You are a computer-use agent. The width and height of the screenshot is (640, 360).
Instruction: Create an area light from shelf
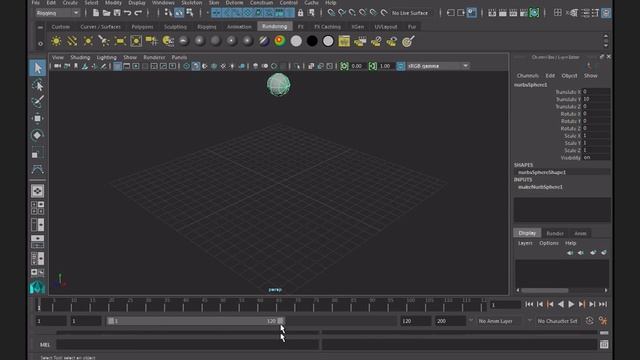120,41
